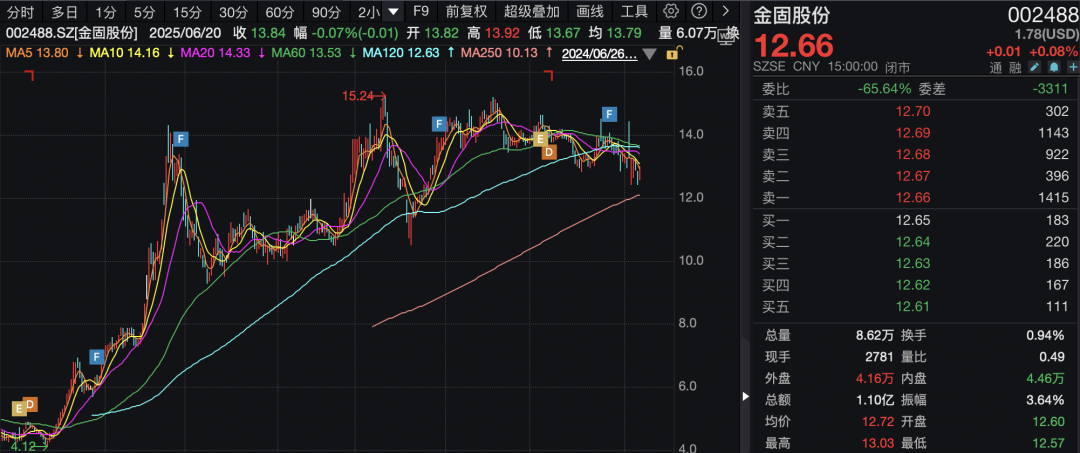This screenshot has width=1080, height=453.
Task: Toggle 超级叠加 overlay mode
Action: click(532, 12)
